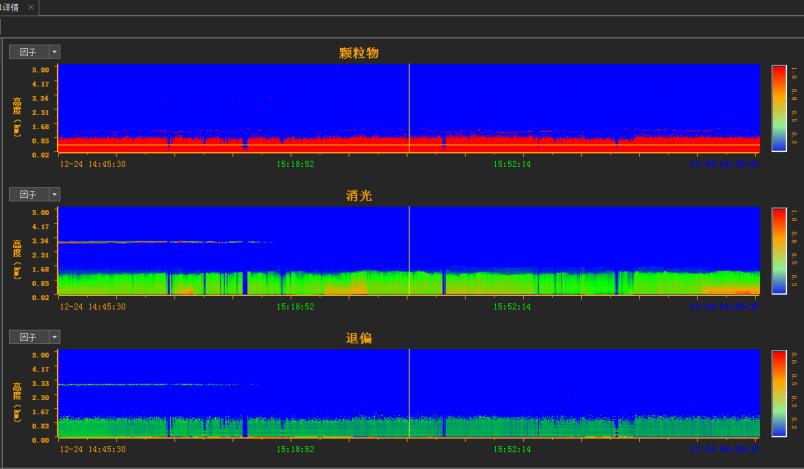Click the 因子 button above 颗粒物 chart
Viewport: 804px width, 469px height.
tap(28, 51)
